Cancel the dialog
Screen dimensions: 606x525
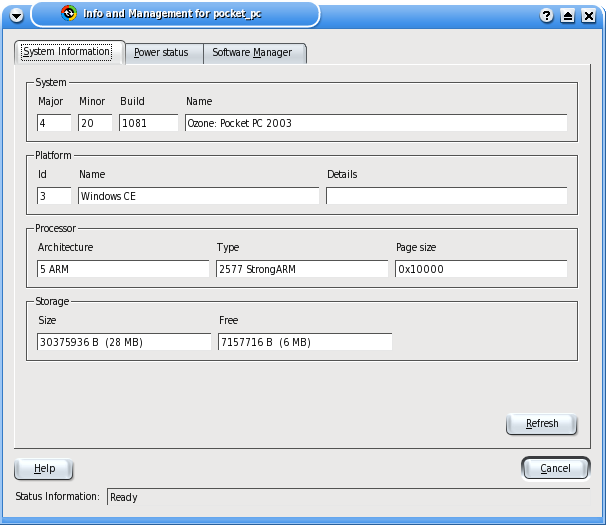(x=555, y=468)
